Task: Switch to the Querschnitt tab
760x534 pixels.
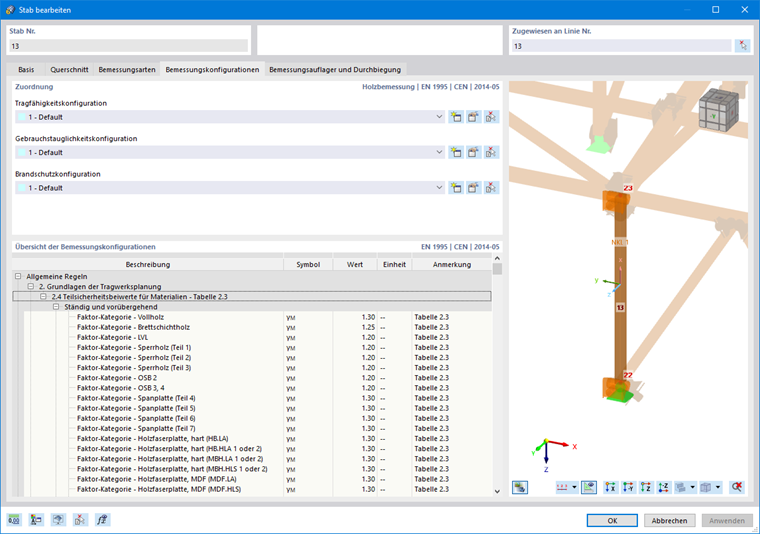Action: pos(69,70)
